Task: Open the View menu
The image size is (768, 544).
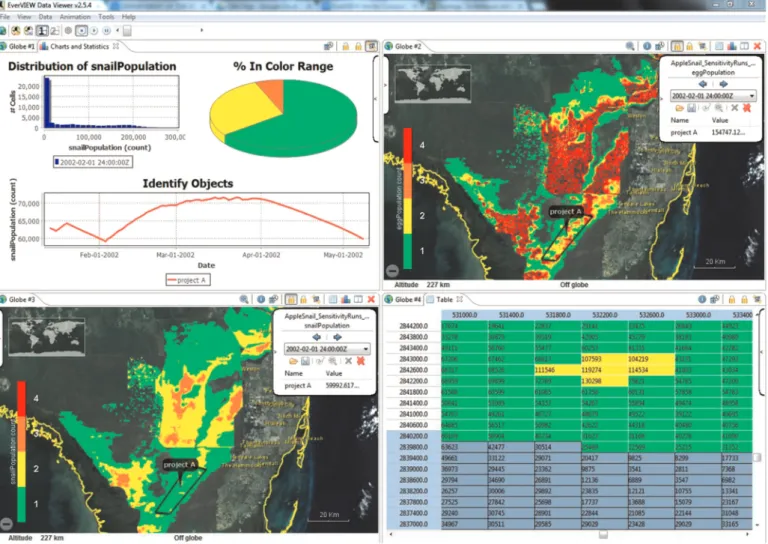Action: click(24, 17)
